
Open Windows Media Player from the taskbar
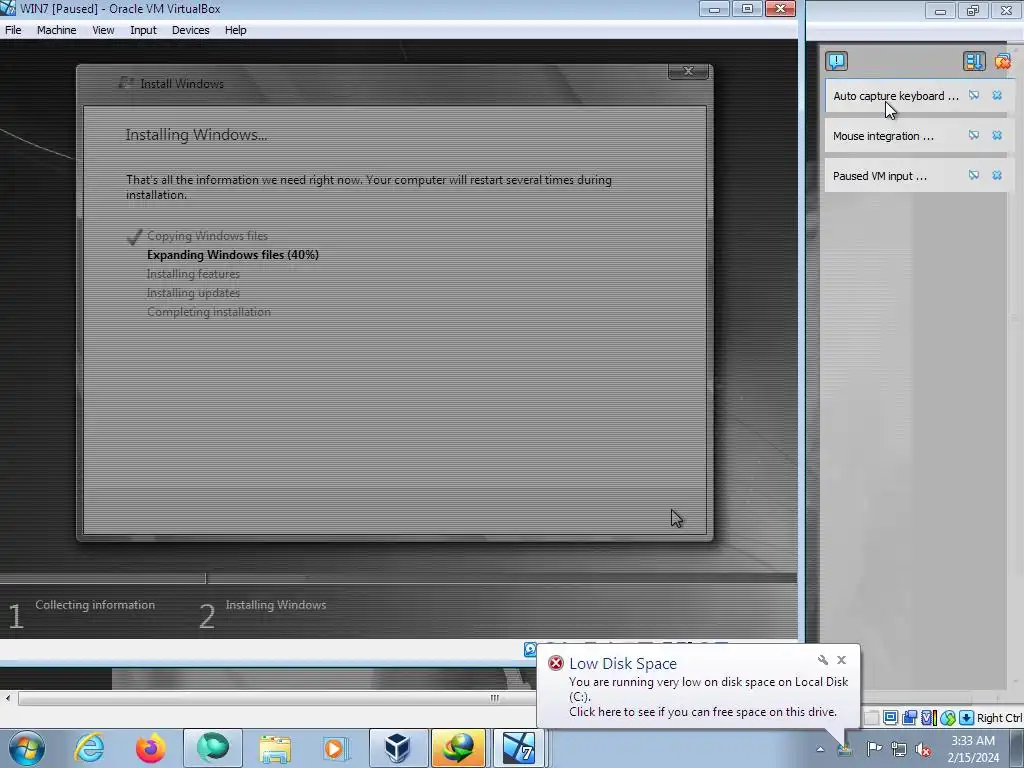click(x=336, y=748)
